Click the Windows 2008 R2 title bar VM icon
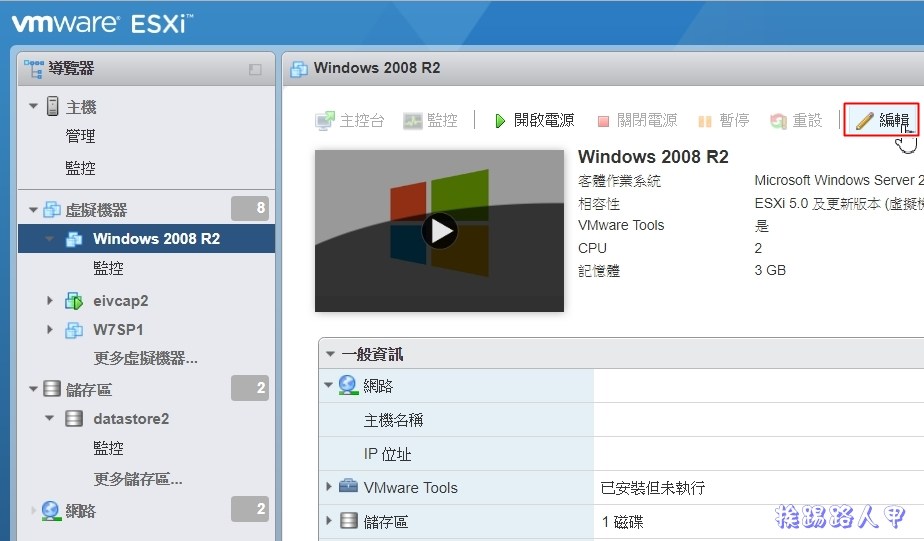 (x=299, y=69)
